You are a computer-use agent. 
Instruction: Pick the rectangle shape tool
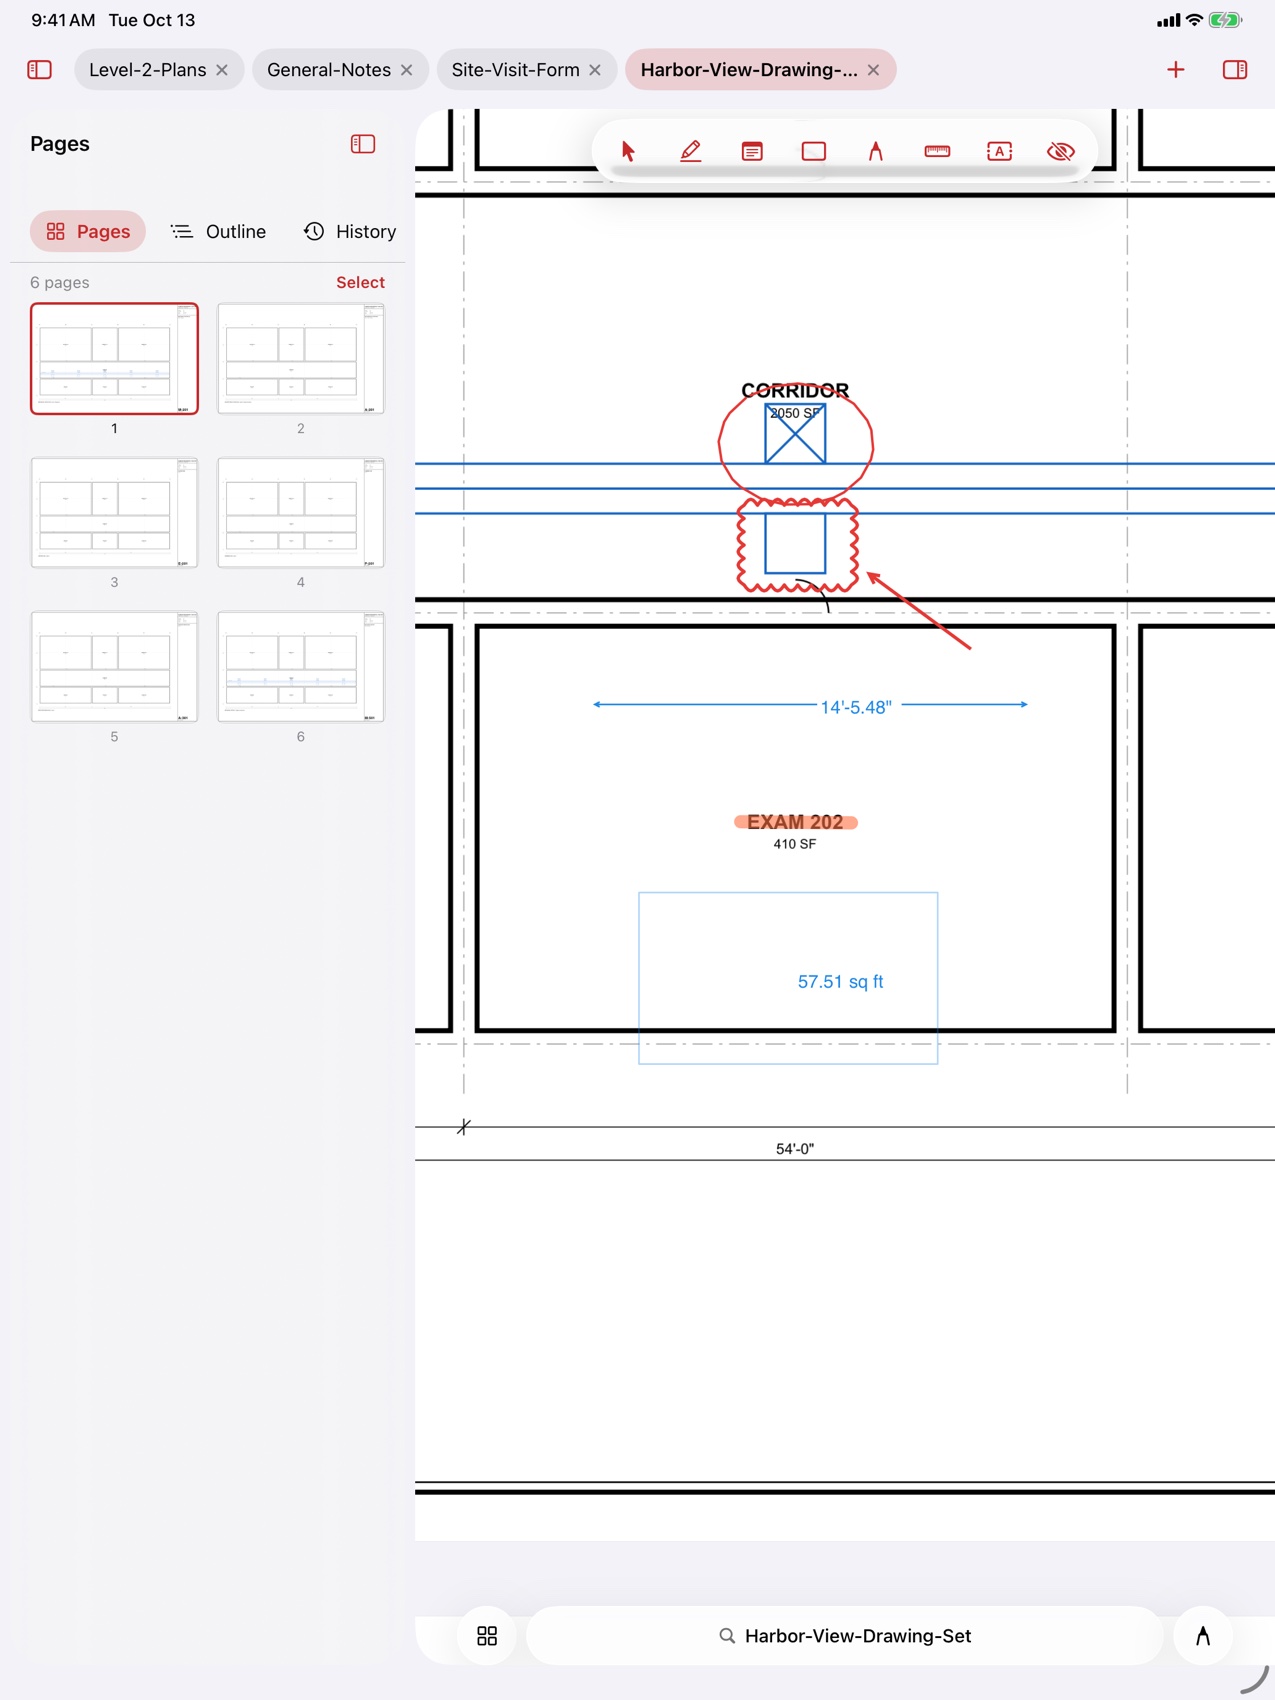814,151
